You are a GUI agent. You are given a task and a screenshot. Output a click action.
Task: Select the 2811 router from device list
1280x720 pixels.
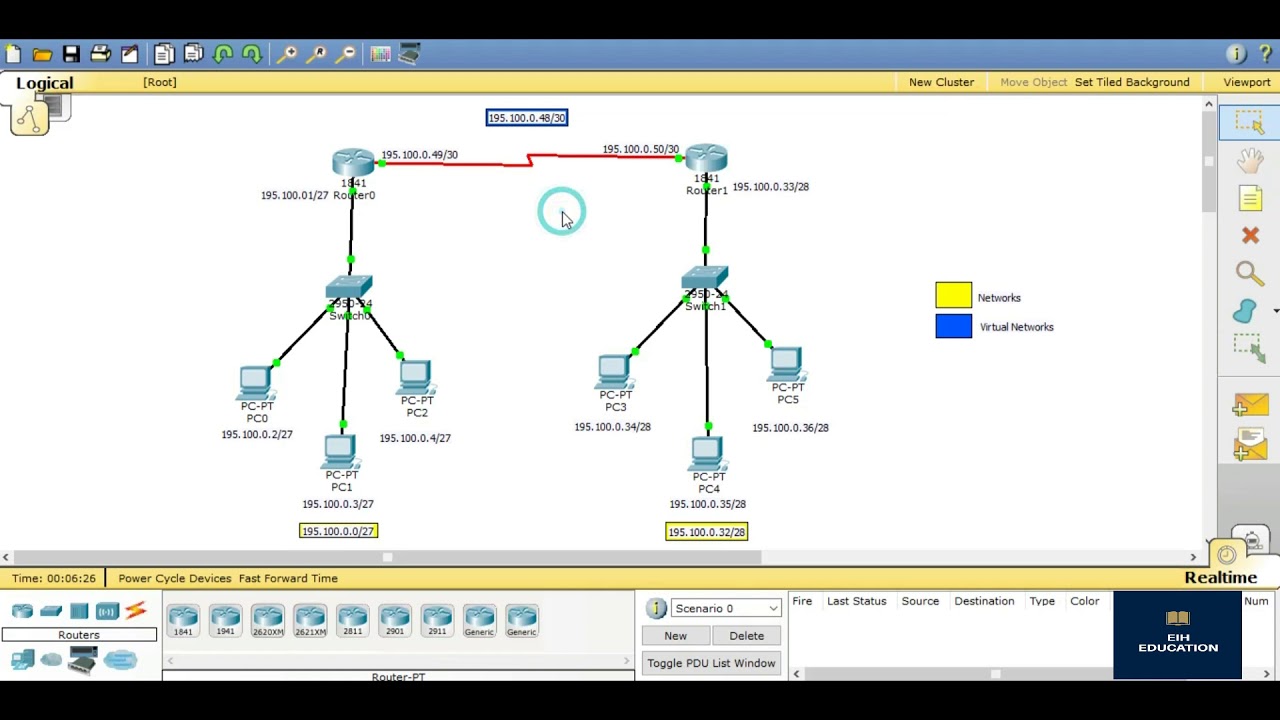(x=352, y=620)
